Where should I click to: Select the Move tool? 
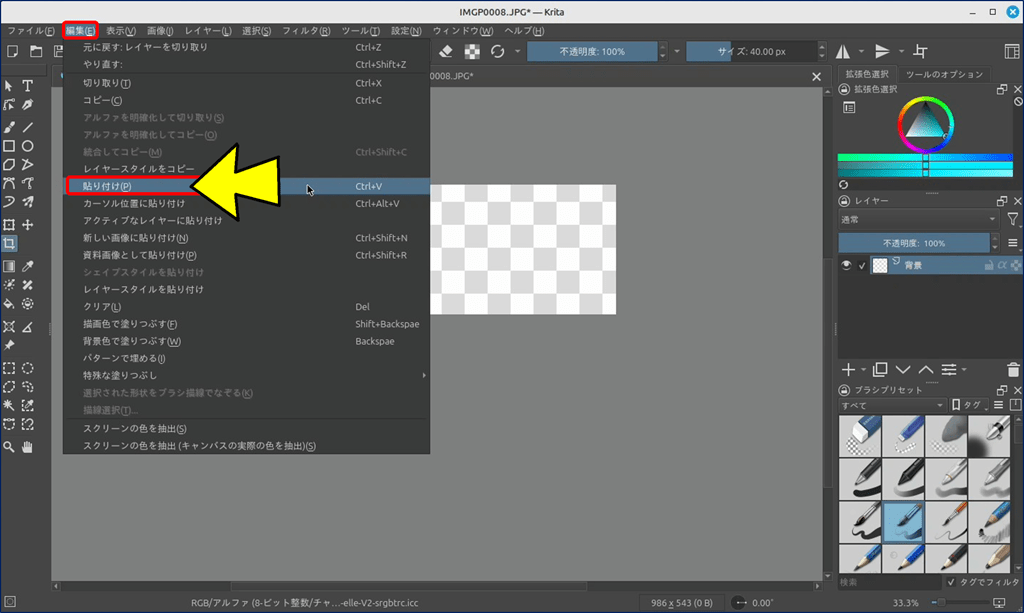point(28,225)
